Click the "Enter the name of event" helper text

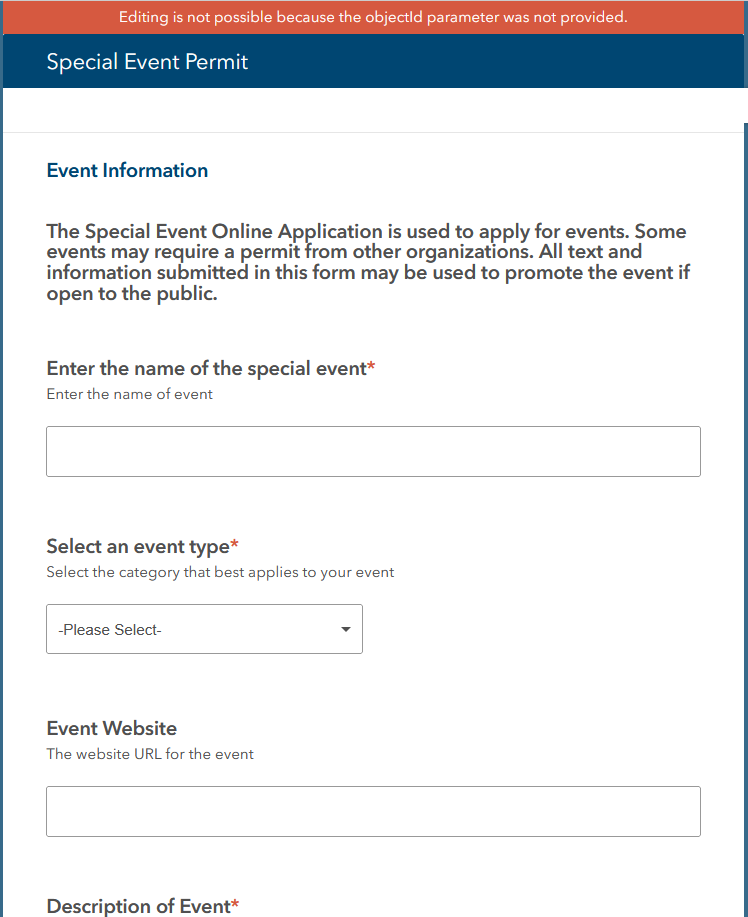tap(129, 394)
